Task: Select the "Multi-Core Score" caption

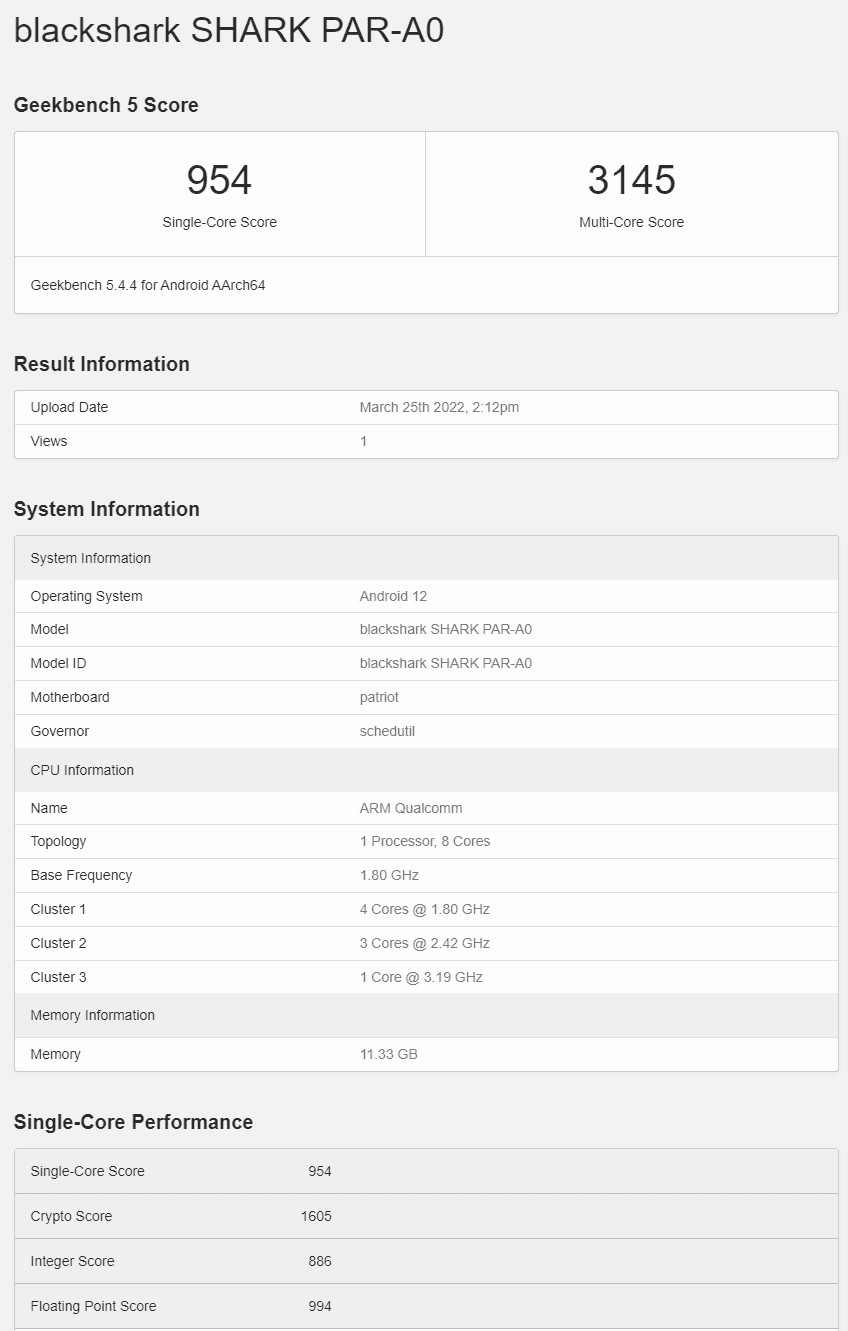Action: pos(632,222)
